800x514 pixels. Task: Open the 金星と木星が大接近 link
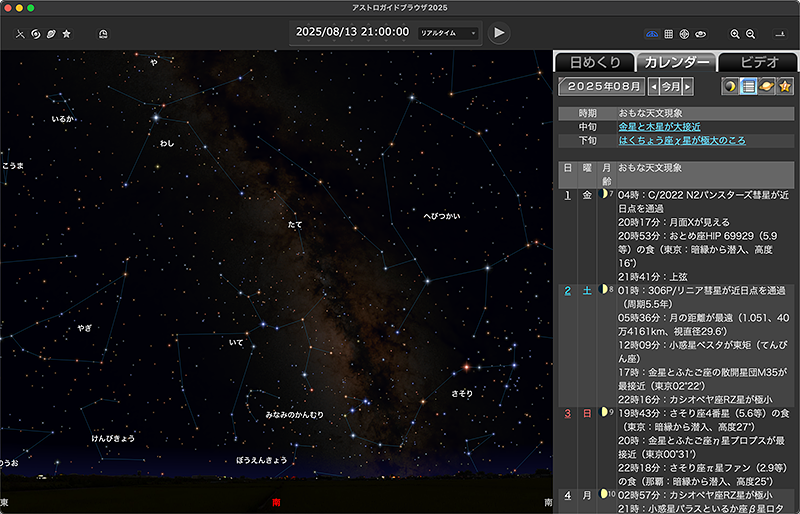(660, 127)
